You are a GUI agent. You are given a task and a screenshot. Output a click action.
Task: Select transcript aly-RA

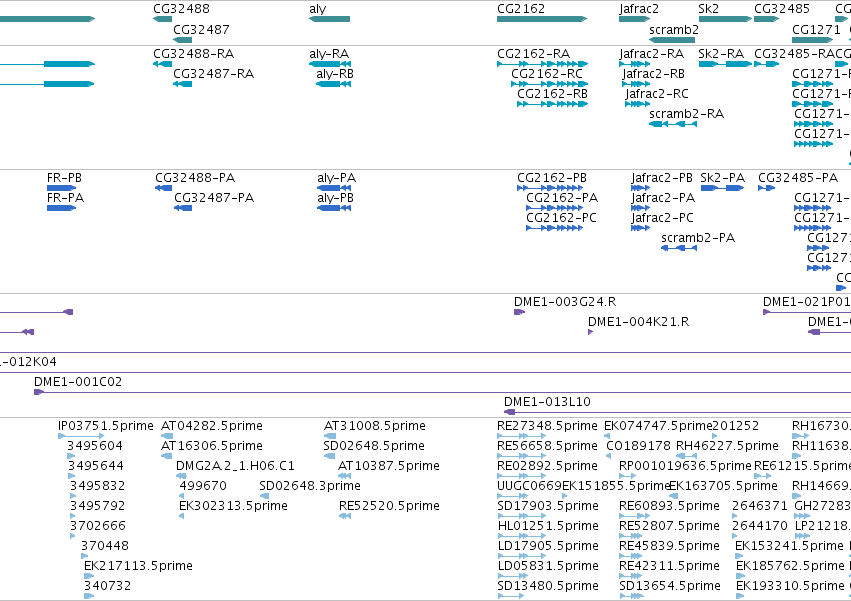(x=329, y=54)
